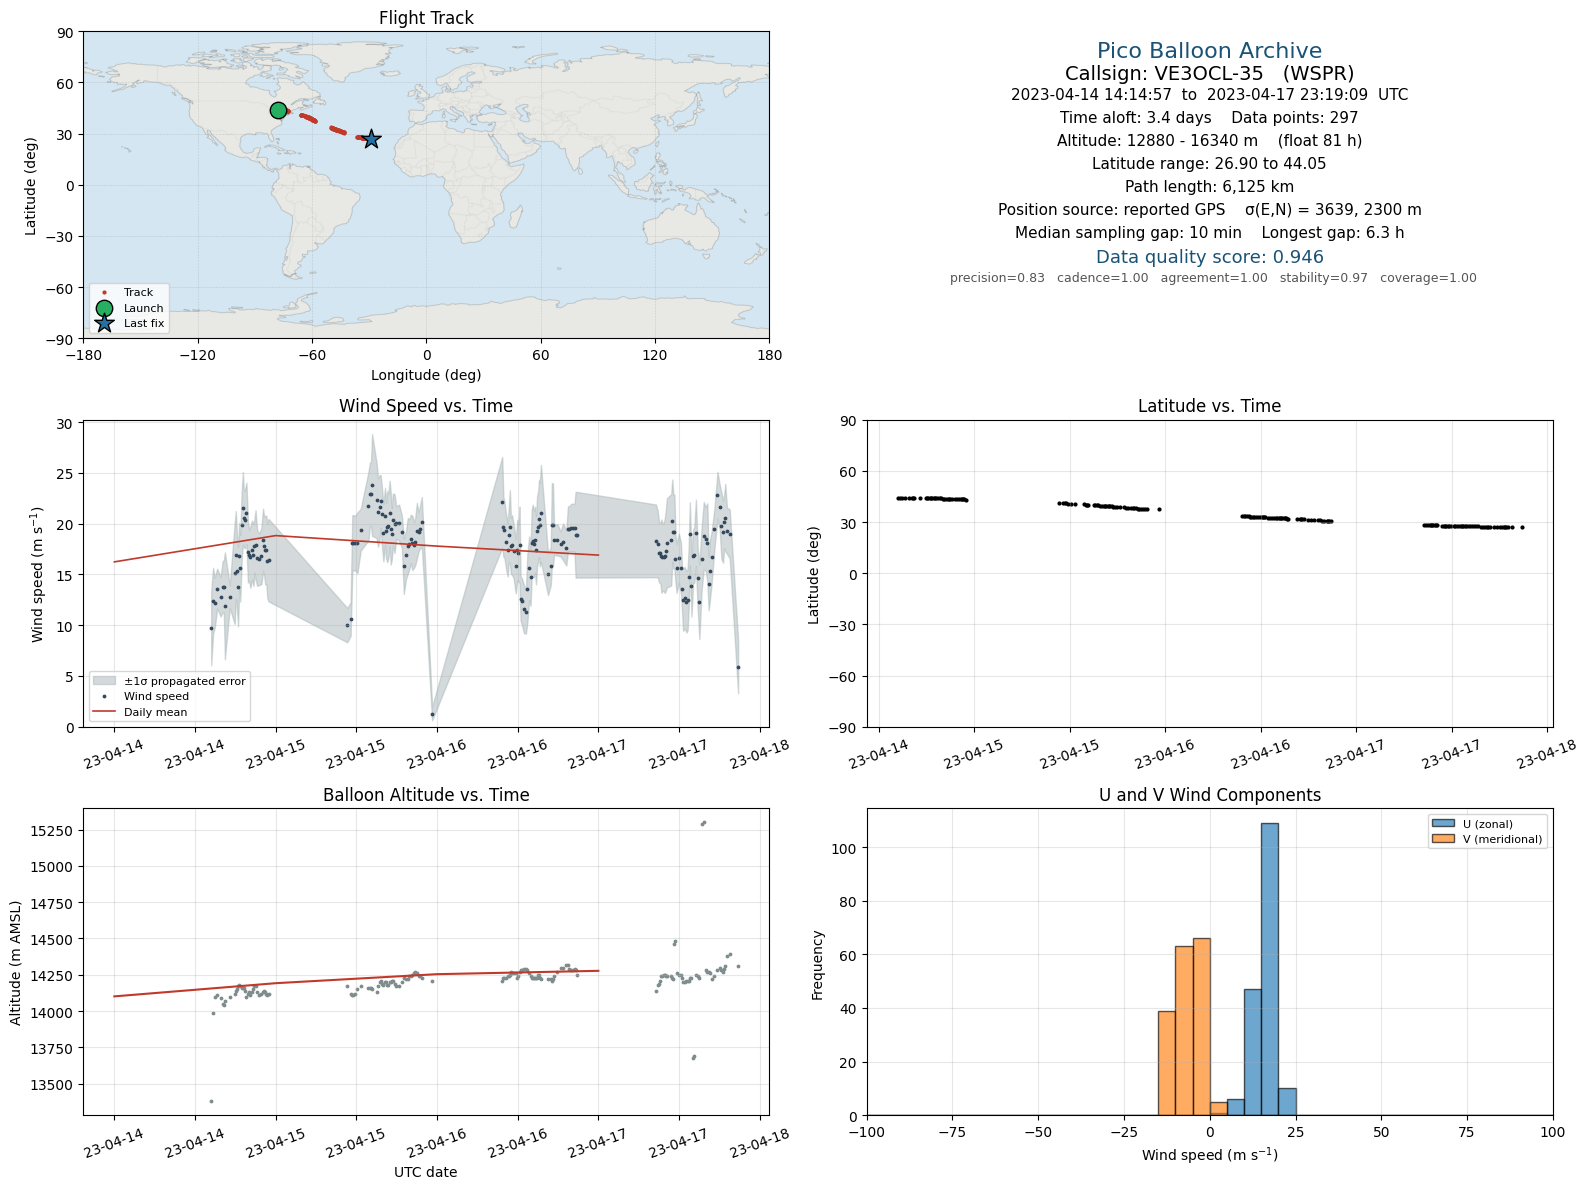The image size is (1588, 1189).
Task: Select the blue Last fix star in the map legend
Action: point(104,323)
